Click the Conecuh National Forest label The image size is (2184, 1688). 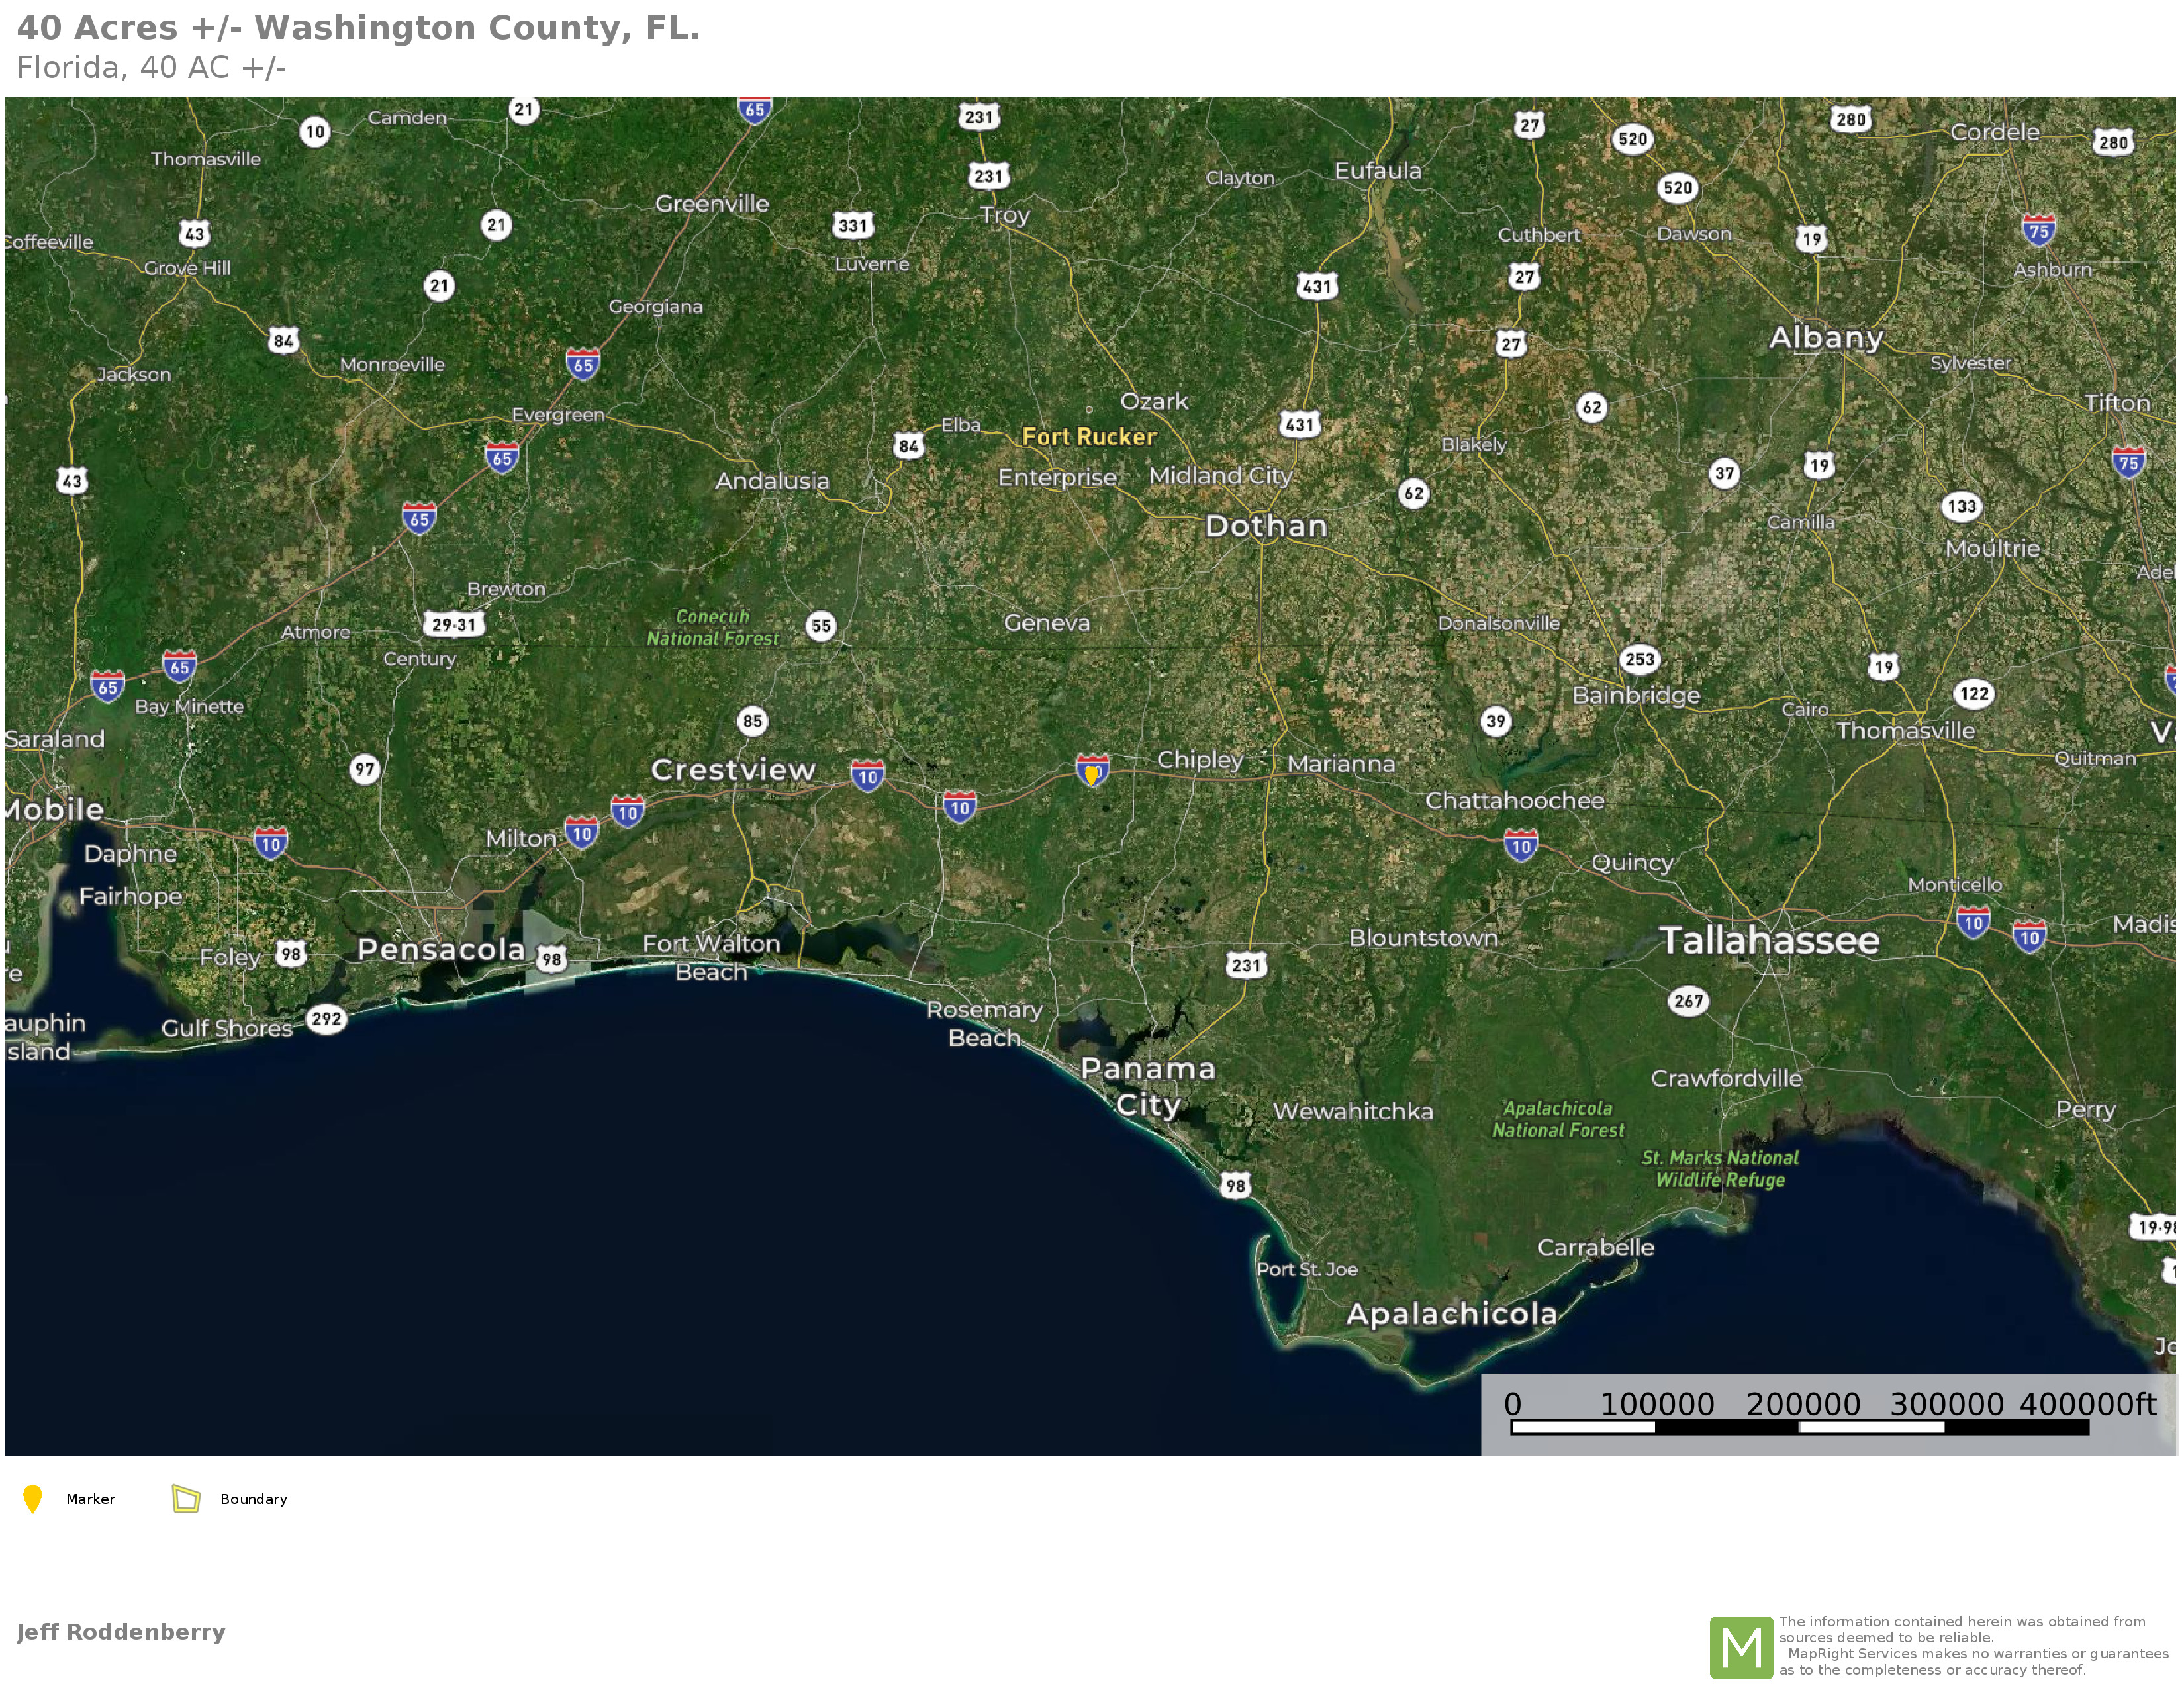tap(712, 628)
